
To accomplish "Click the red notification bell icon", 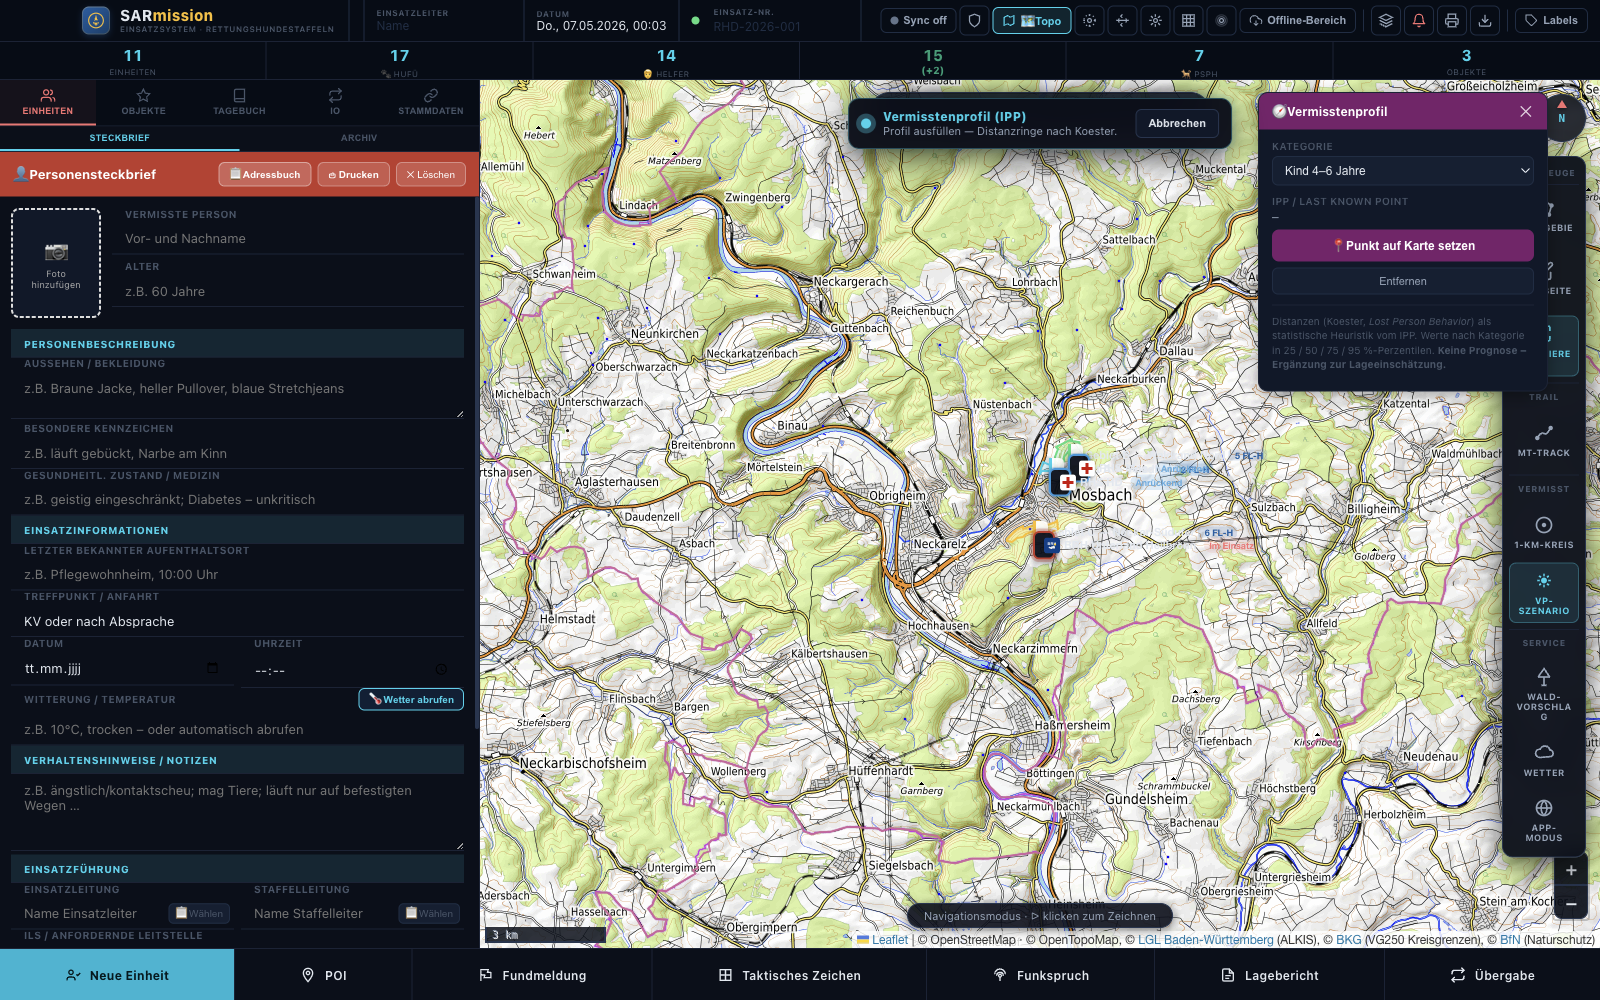I will [x=1418, y=20].
